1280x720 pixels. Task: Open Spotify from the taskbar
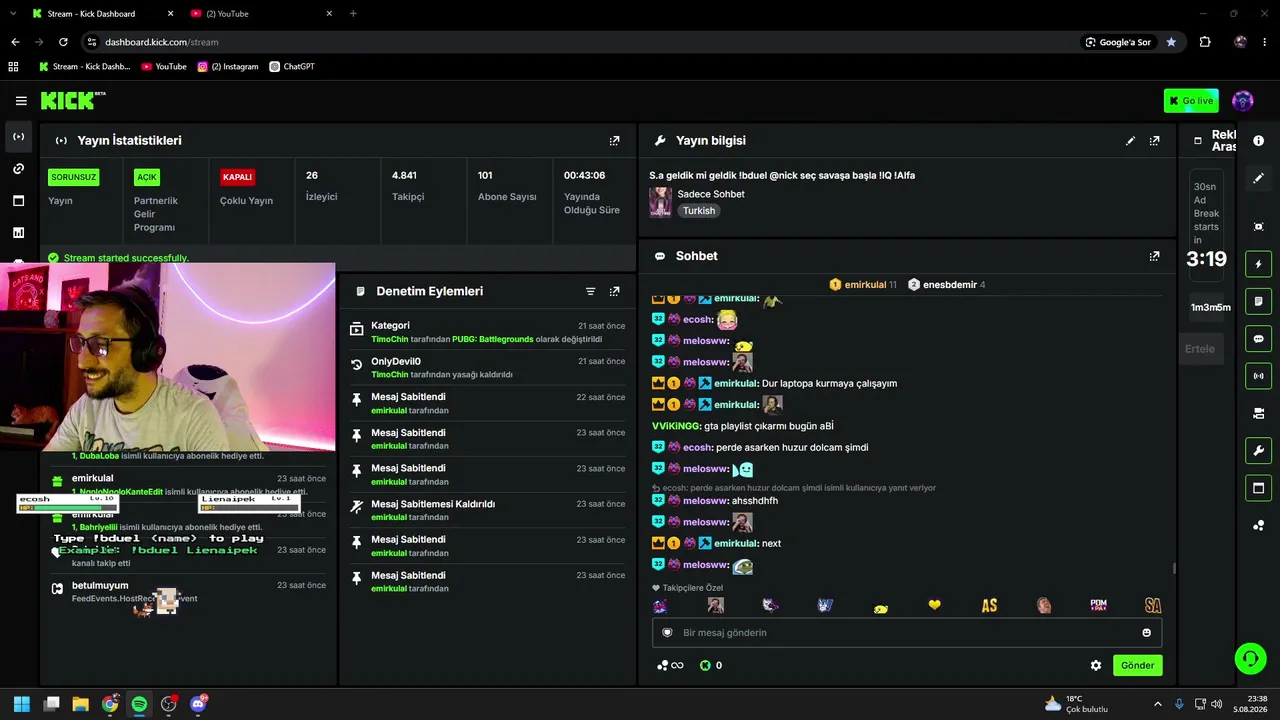point(139,704)
